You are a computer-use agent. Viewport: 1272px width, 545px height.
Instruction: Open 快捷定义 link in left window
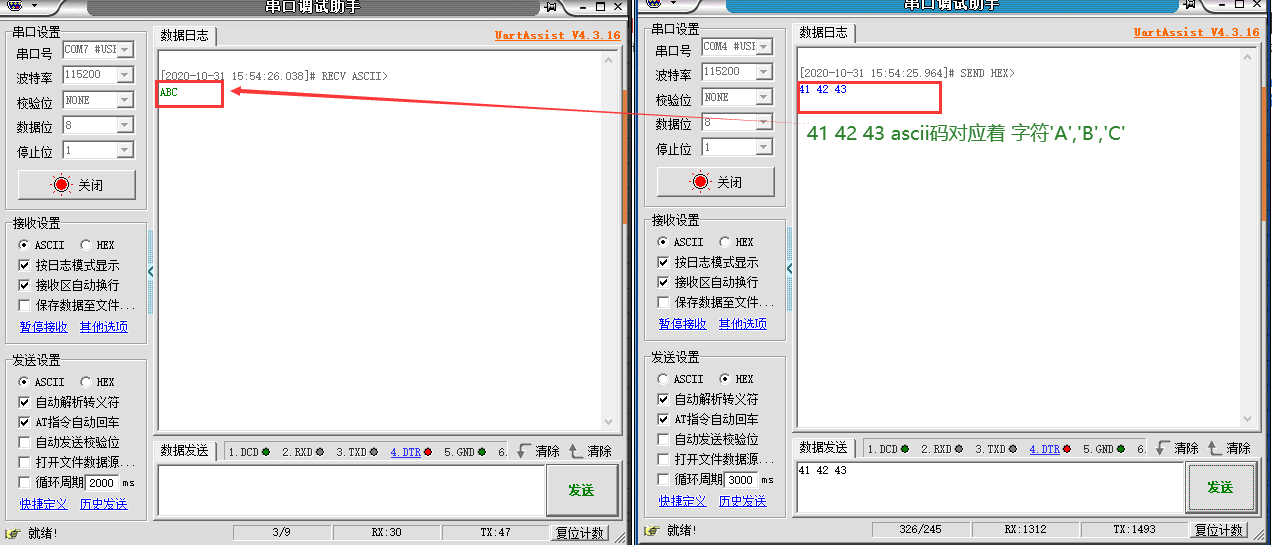click(x=43, y=504)
